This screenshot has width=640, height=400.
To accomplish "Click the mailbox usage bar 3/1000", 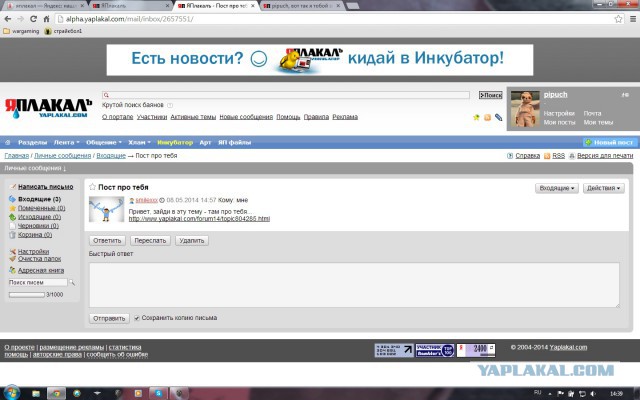I will coord(27,295).
